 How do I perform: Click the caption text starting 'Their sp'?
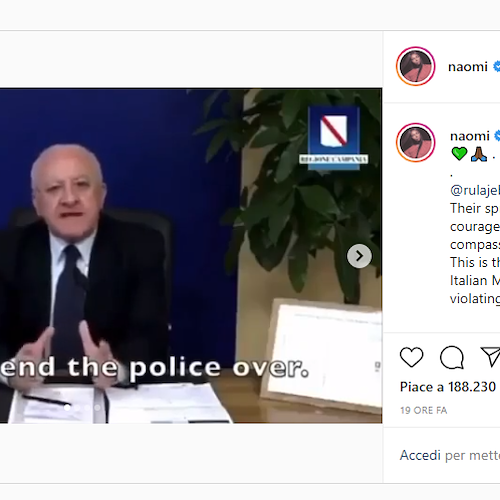475,208
